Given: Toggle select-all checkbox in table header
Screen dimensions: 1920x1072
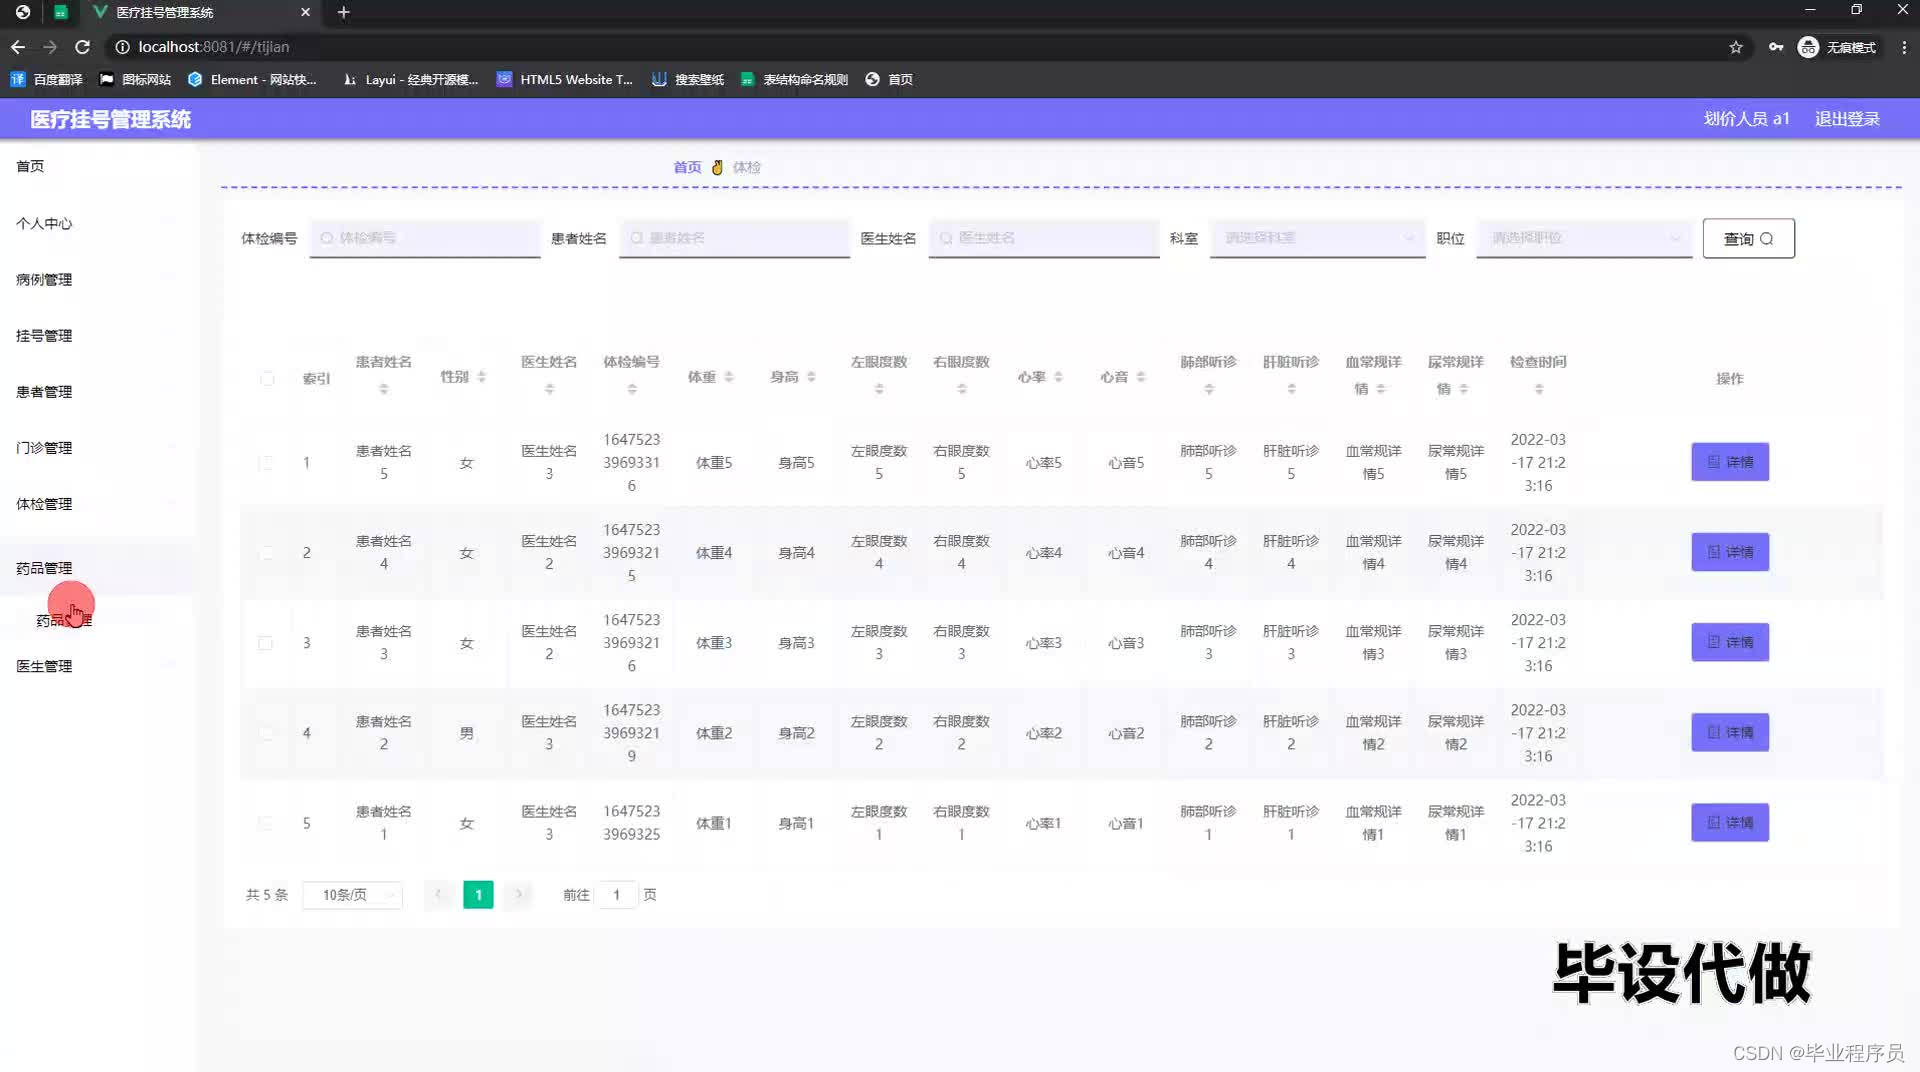Looking at the screenshot, I should [267, 378].
